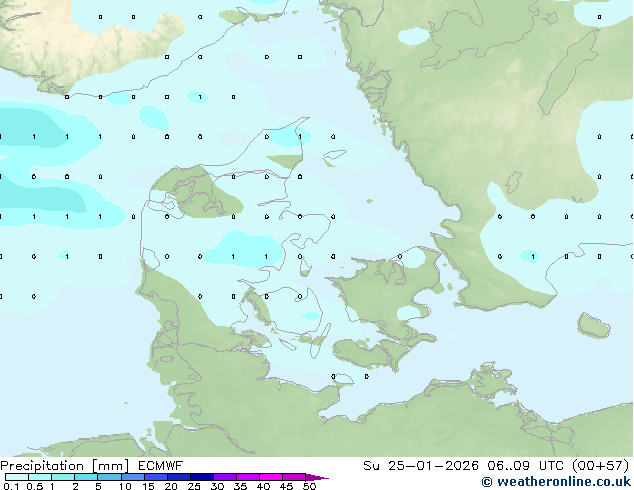Select the 2–5 mm legend color box
This screenshot has height=490, width=634.
click(86, 477)
